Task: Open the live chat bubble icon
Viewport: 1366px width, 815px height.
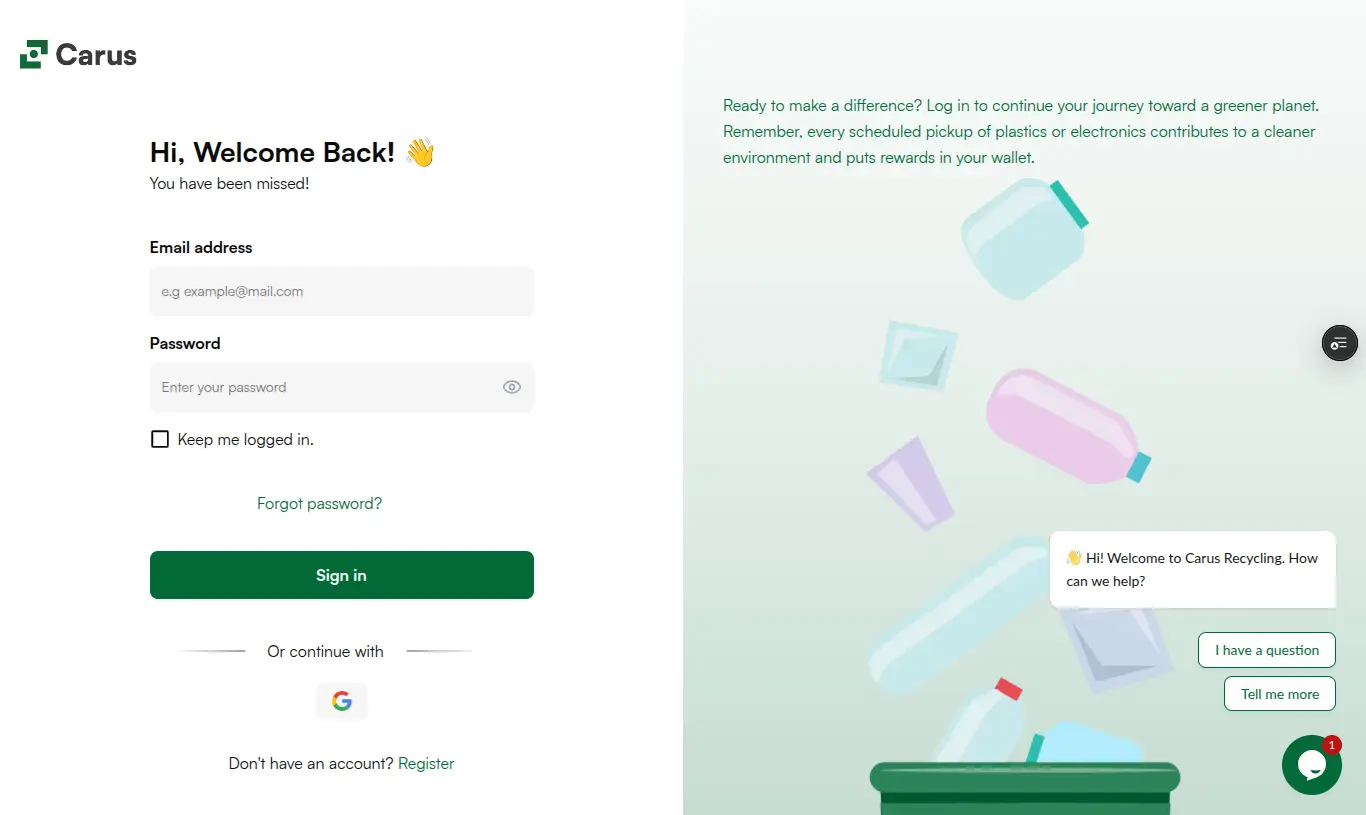Action: tap(1311, 765)
